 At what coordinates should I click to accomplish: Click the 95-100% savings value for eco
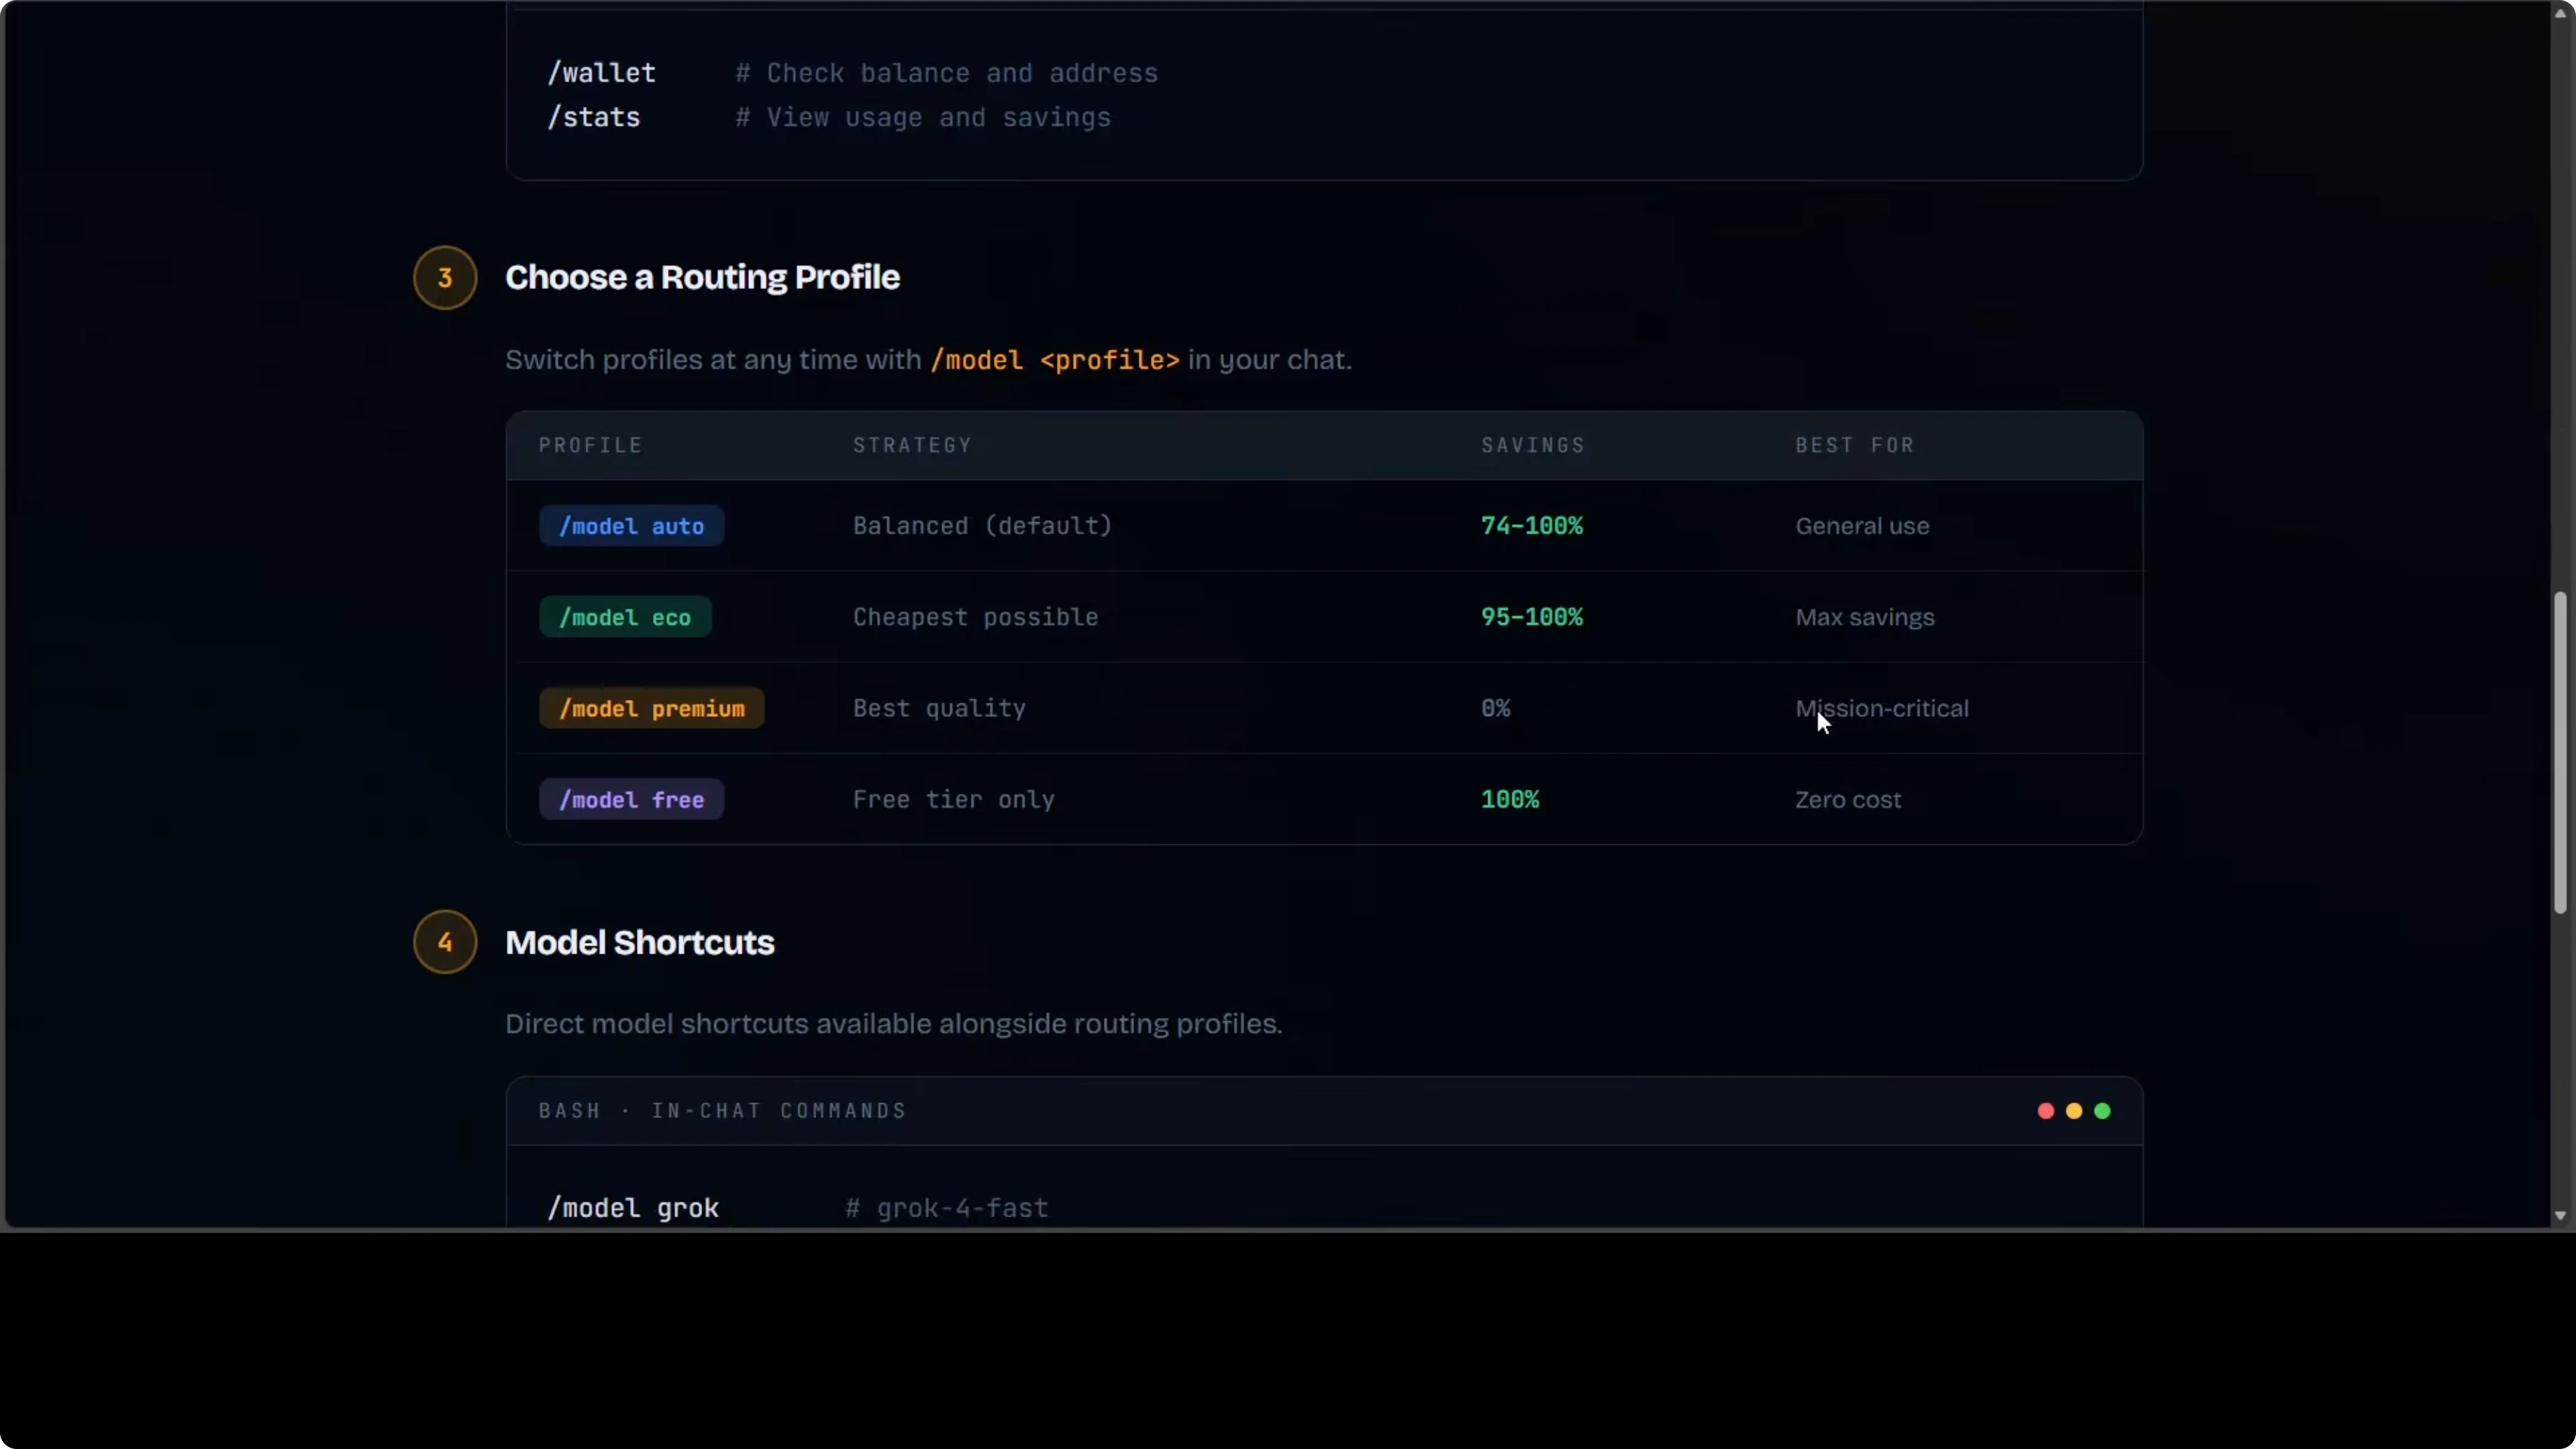[x=1531, y=617]
